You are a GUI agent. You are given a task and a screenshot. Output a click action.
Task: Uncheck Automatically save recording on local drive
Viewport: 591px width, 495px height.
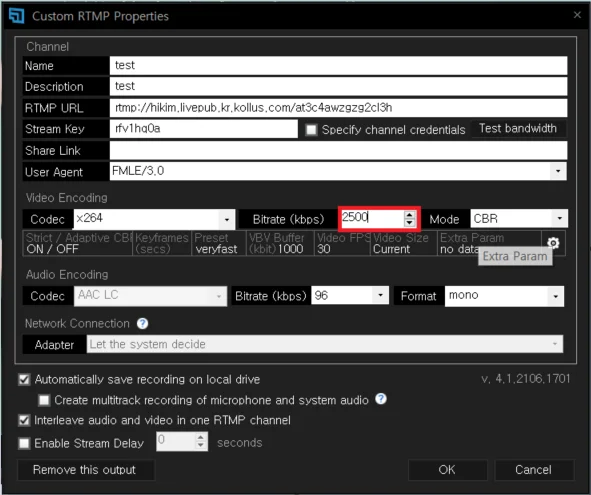coord(24,379)
